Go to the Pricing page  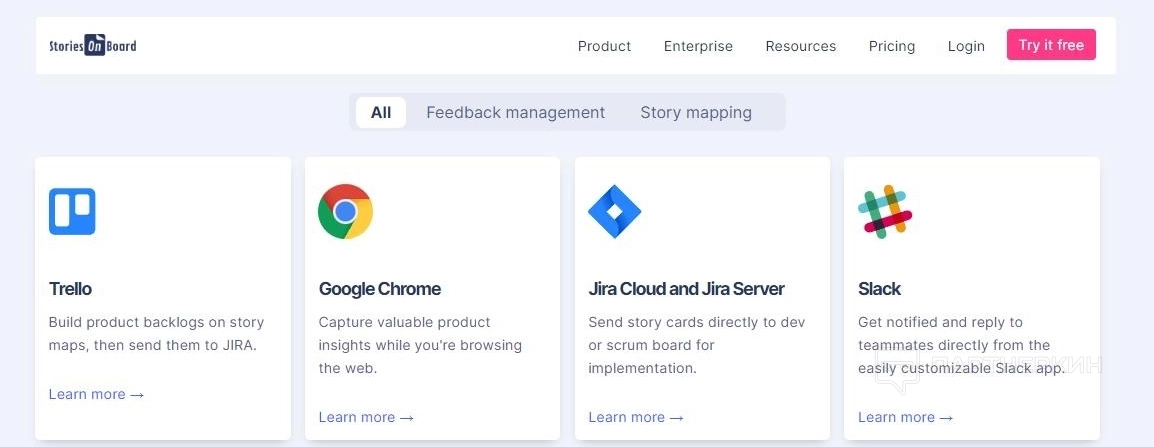pyautogui.click(x=891, y=46)
